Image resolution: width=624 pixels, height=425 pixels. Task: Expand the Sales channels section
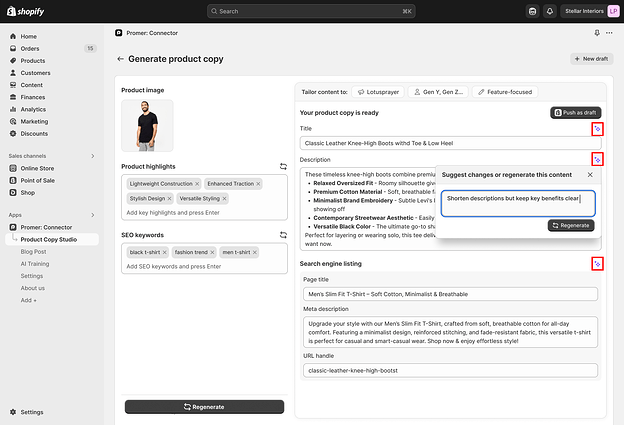coord(93,156)
